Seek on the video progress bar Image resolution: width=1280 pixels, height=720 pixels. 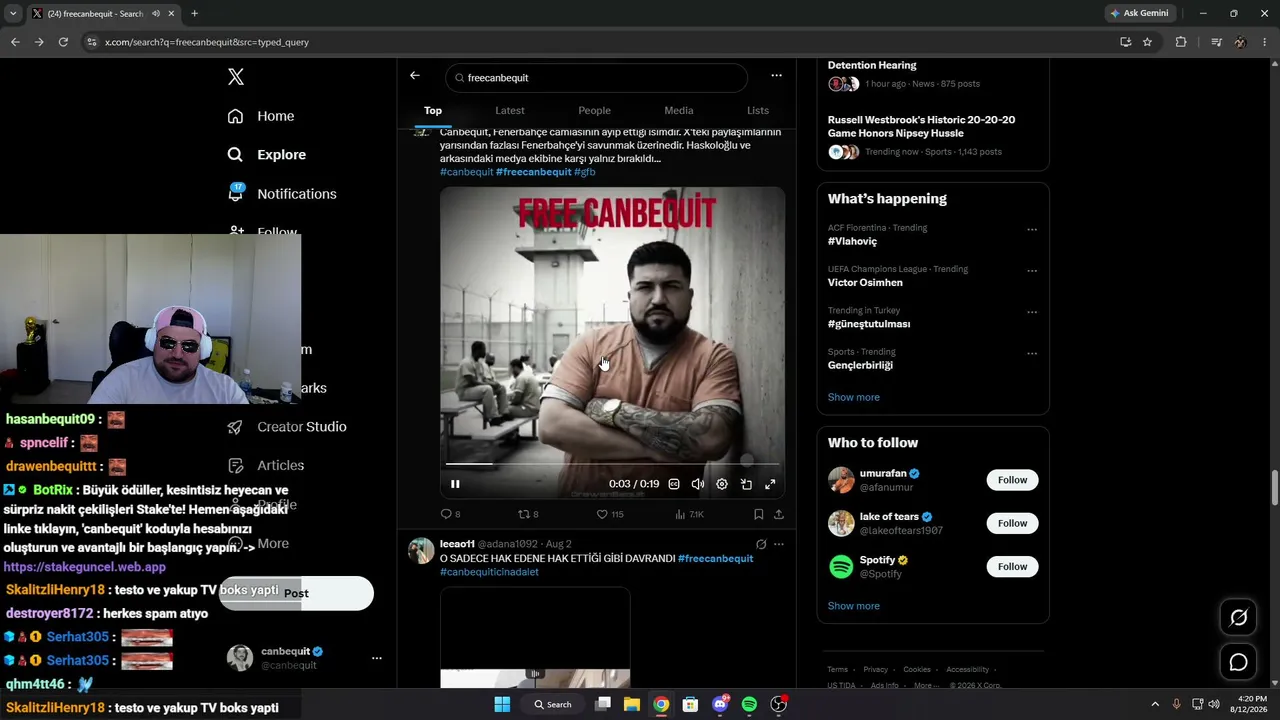612,464
